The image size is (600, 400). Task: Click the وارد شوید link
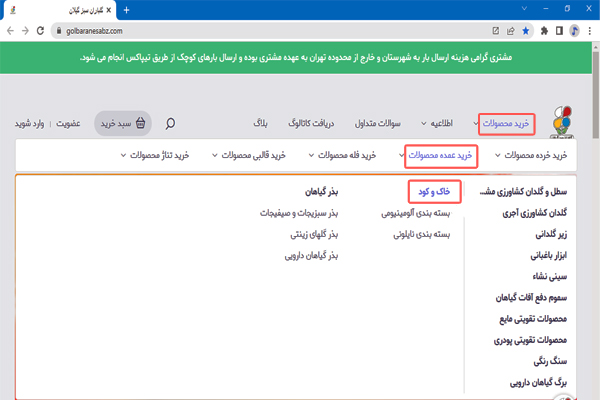tap(29, 124)
